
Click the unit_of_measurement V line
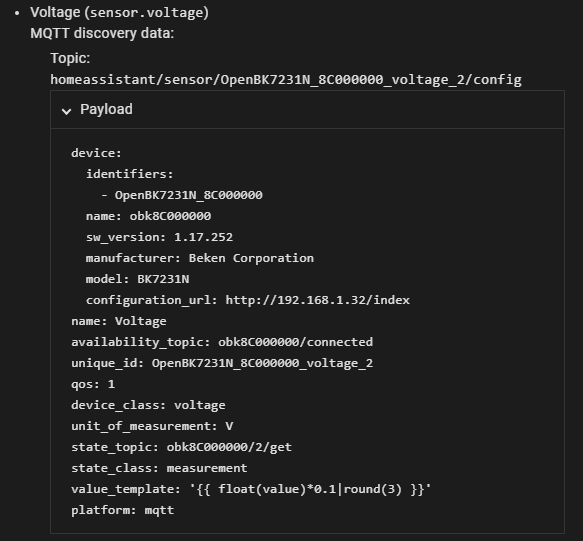pos(152,426)
